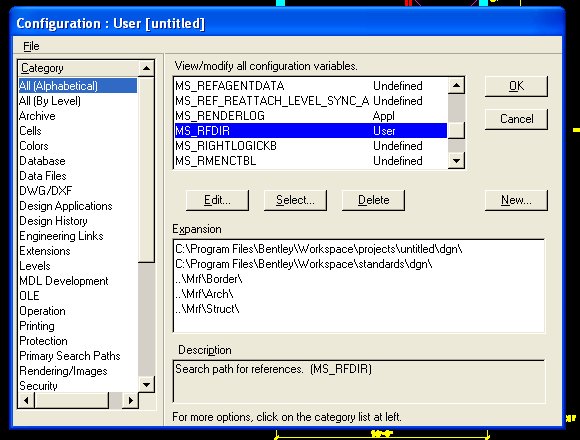
Task: Click the variable list scrollbar thumb
Action: point(456,131)
